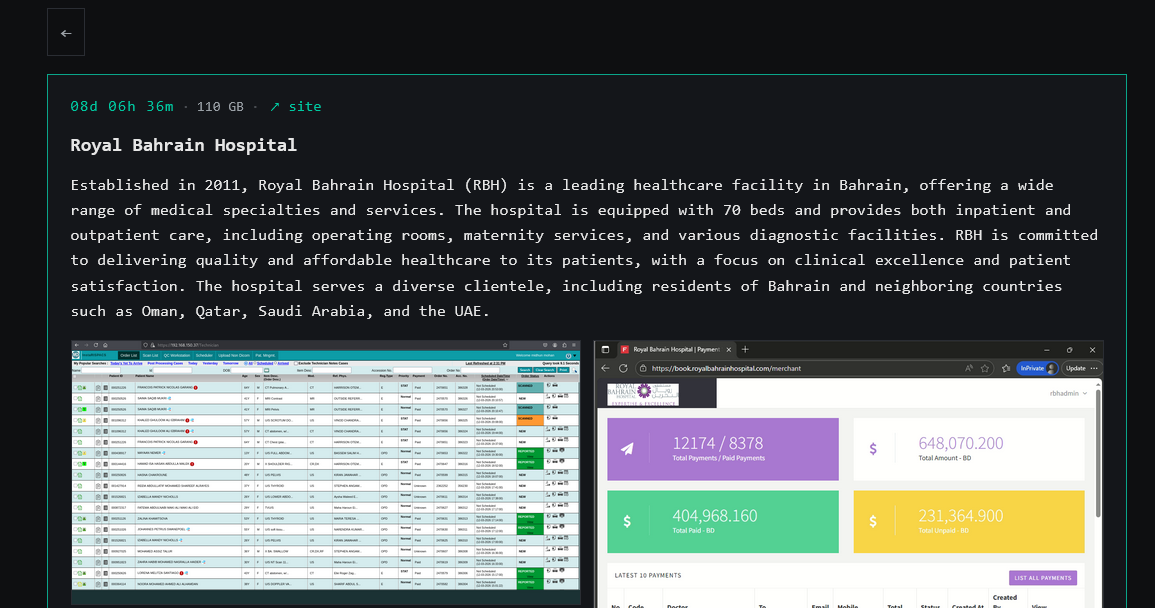Open the site link beside 110 GB
Screen dimensions: 1155x608
[x=295, y=106]
